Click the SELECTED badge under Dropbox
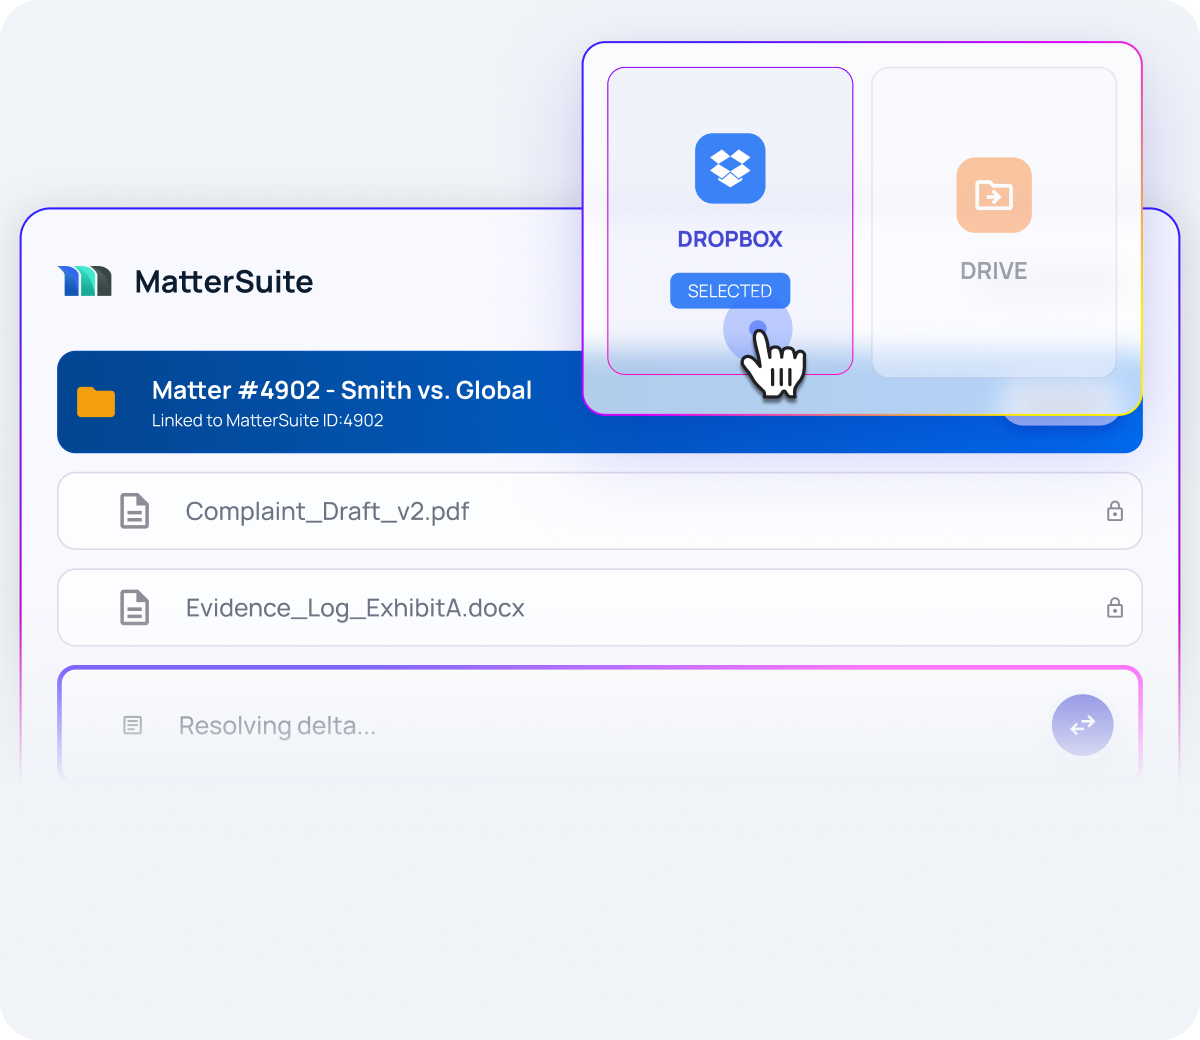 click(x=730, y=291)
